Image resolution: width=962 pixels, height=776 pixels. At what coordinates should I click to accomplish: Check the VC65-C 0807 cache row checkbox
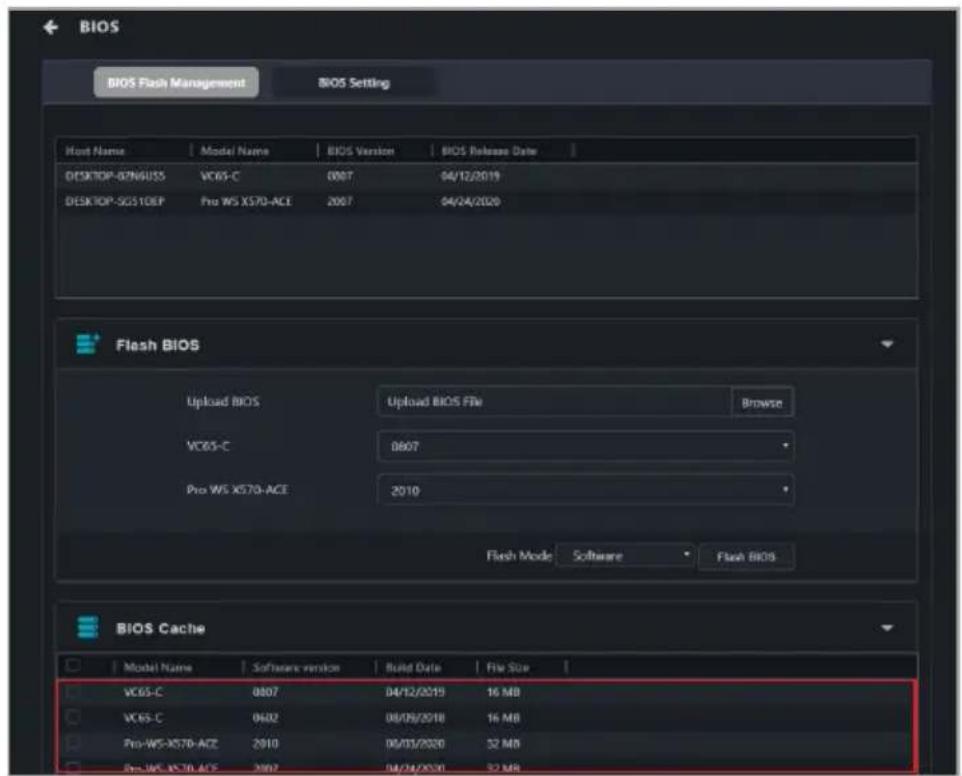(x=72, y=692)
